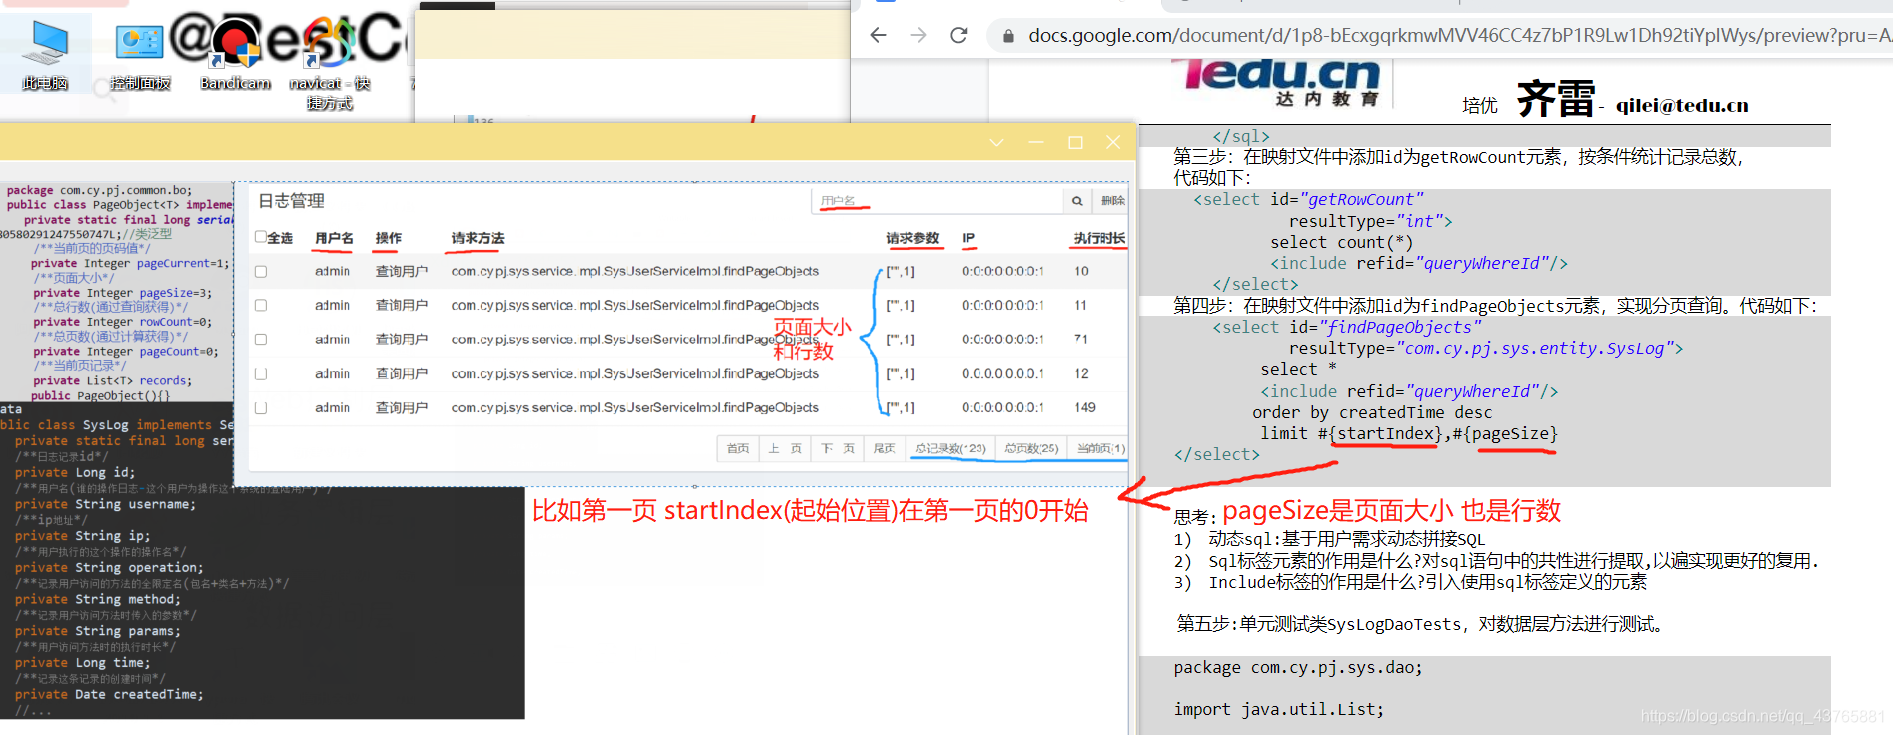Tick the 全选 select-all checkbox
1893x735 pixels.
pyautogui.click(x=260, y=237)
